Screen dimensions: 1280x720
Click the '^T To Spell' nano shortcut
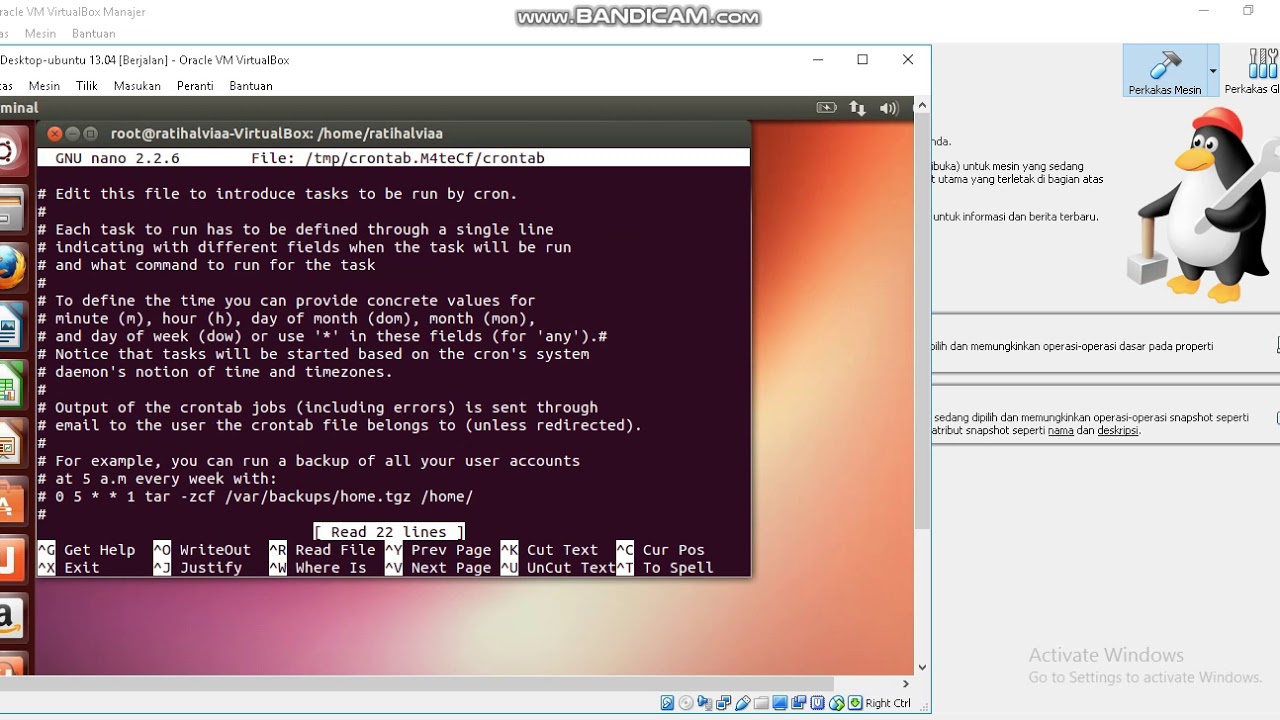(x=665, y=568)
